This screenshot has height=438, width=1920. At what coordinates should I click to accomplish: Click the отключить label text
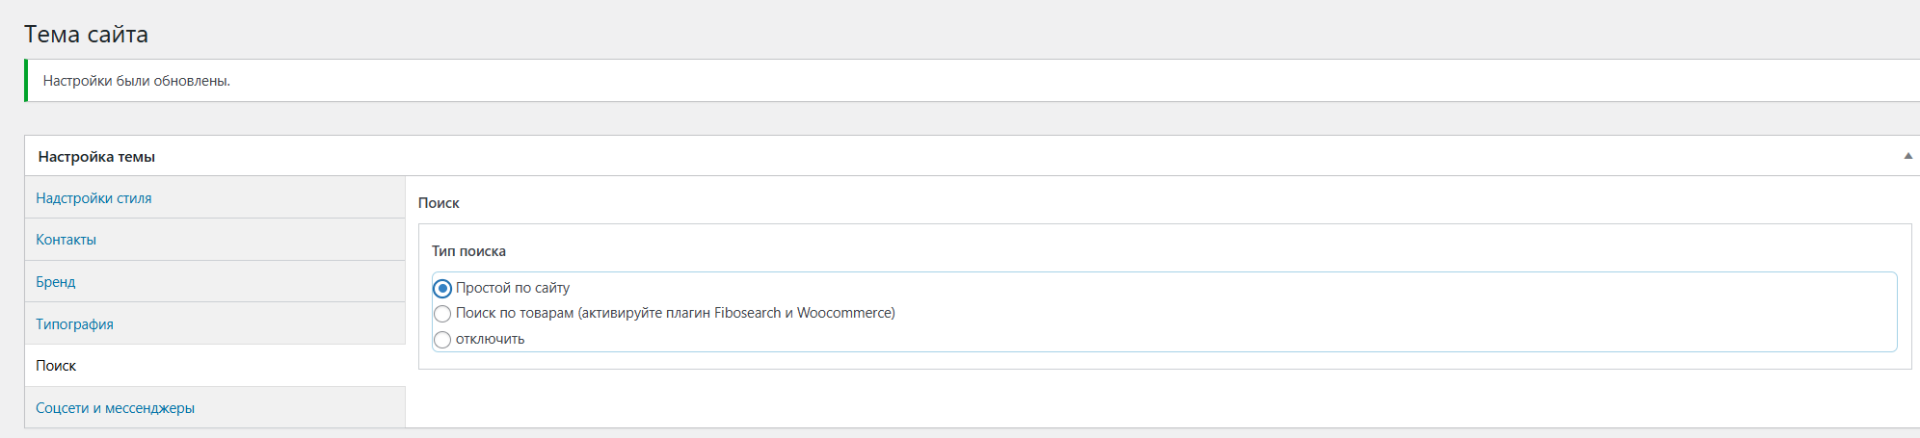point(490,339)
